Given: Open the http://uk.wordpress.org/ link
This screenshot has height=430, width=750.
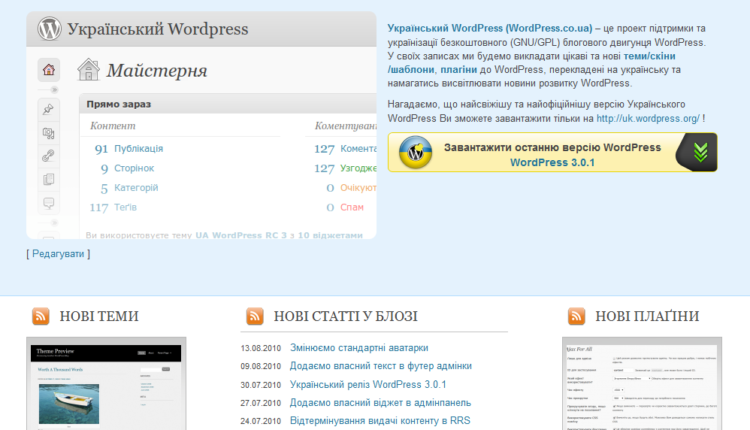Looking at the screenshot, I should coord(648,118).
